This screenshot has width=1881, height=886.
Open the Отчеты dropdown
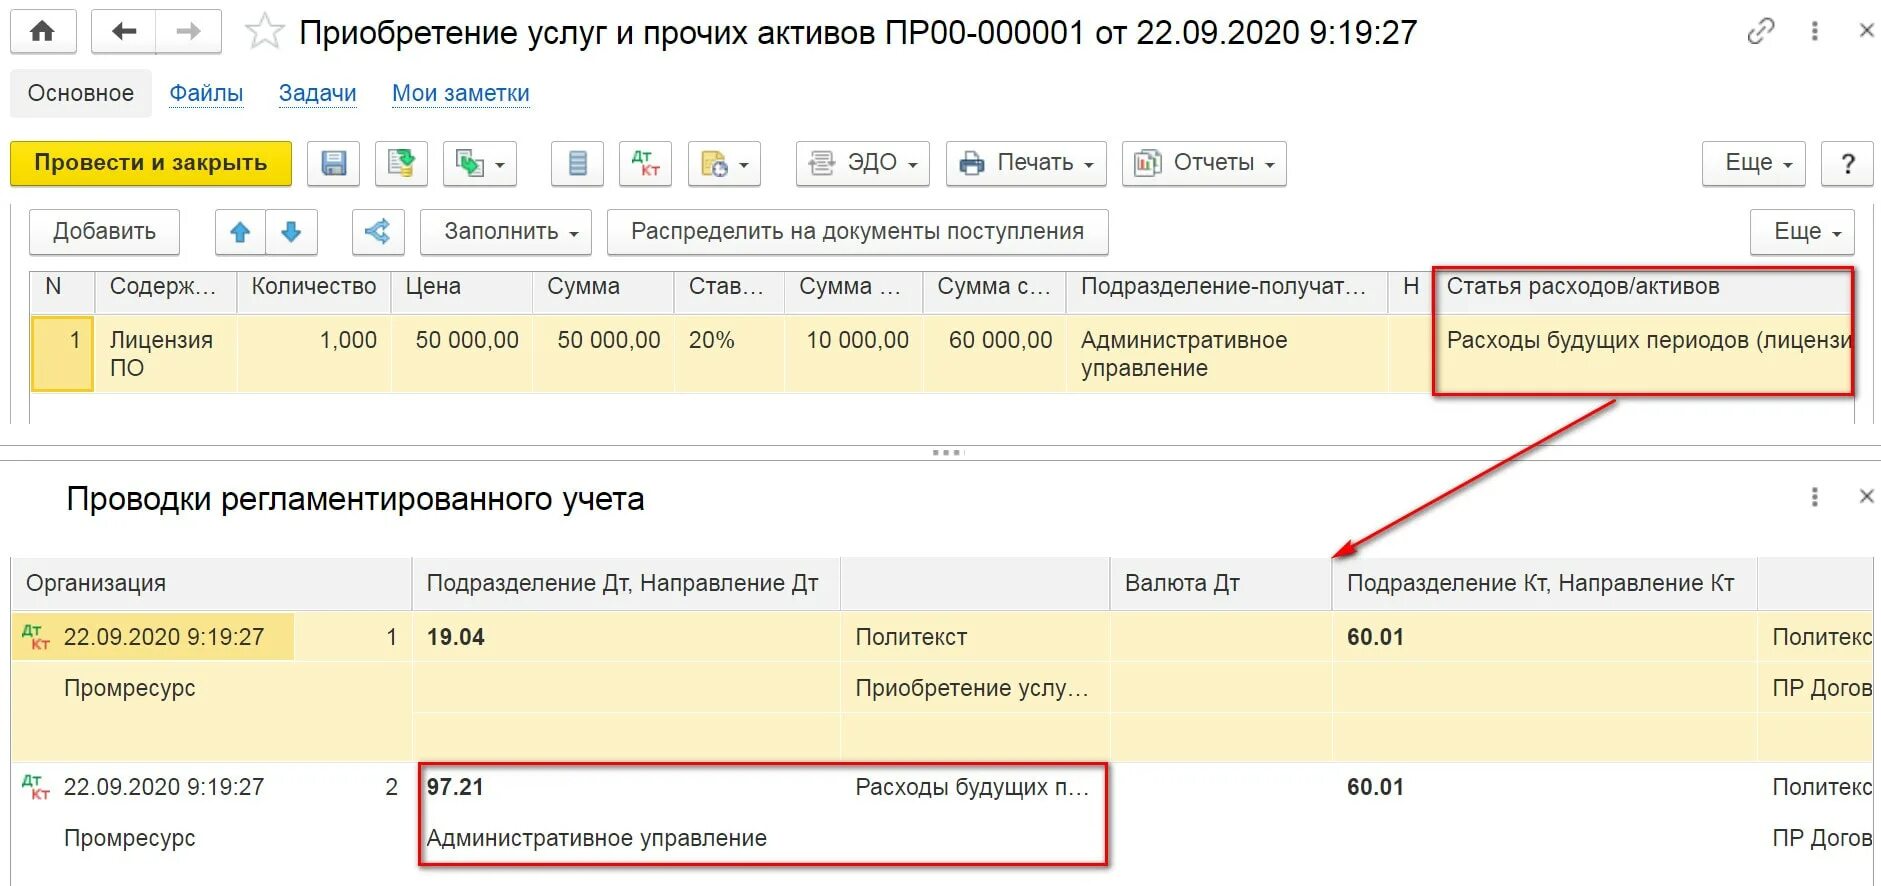(x=1204, y=163)
